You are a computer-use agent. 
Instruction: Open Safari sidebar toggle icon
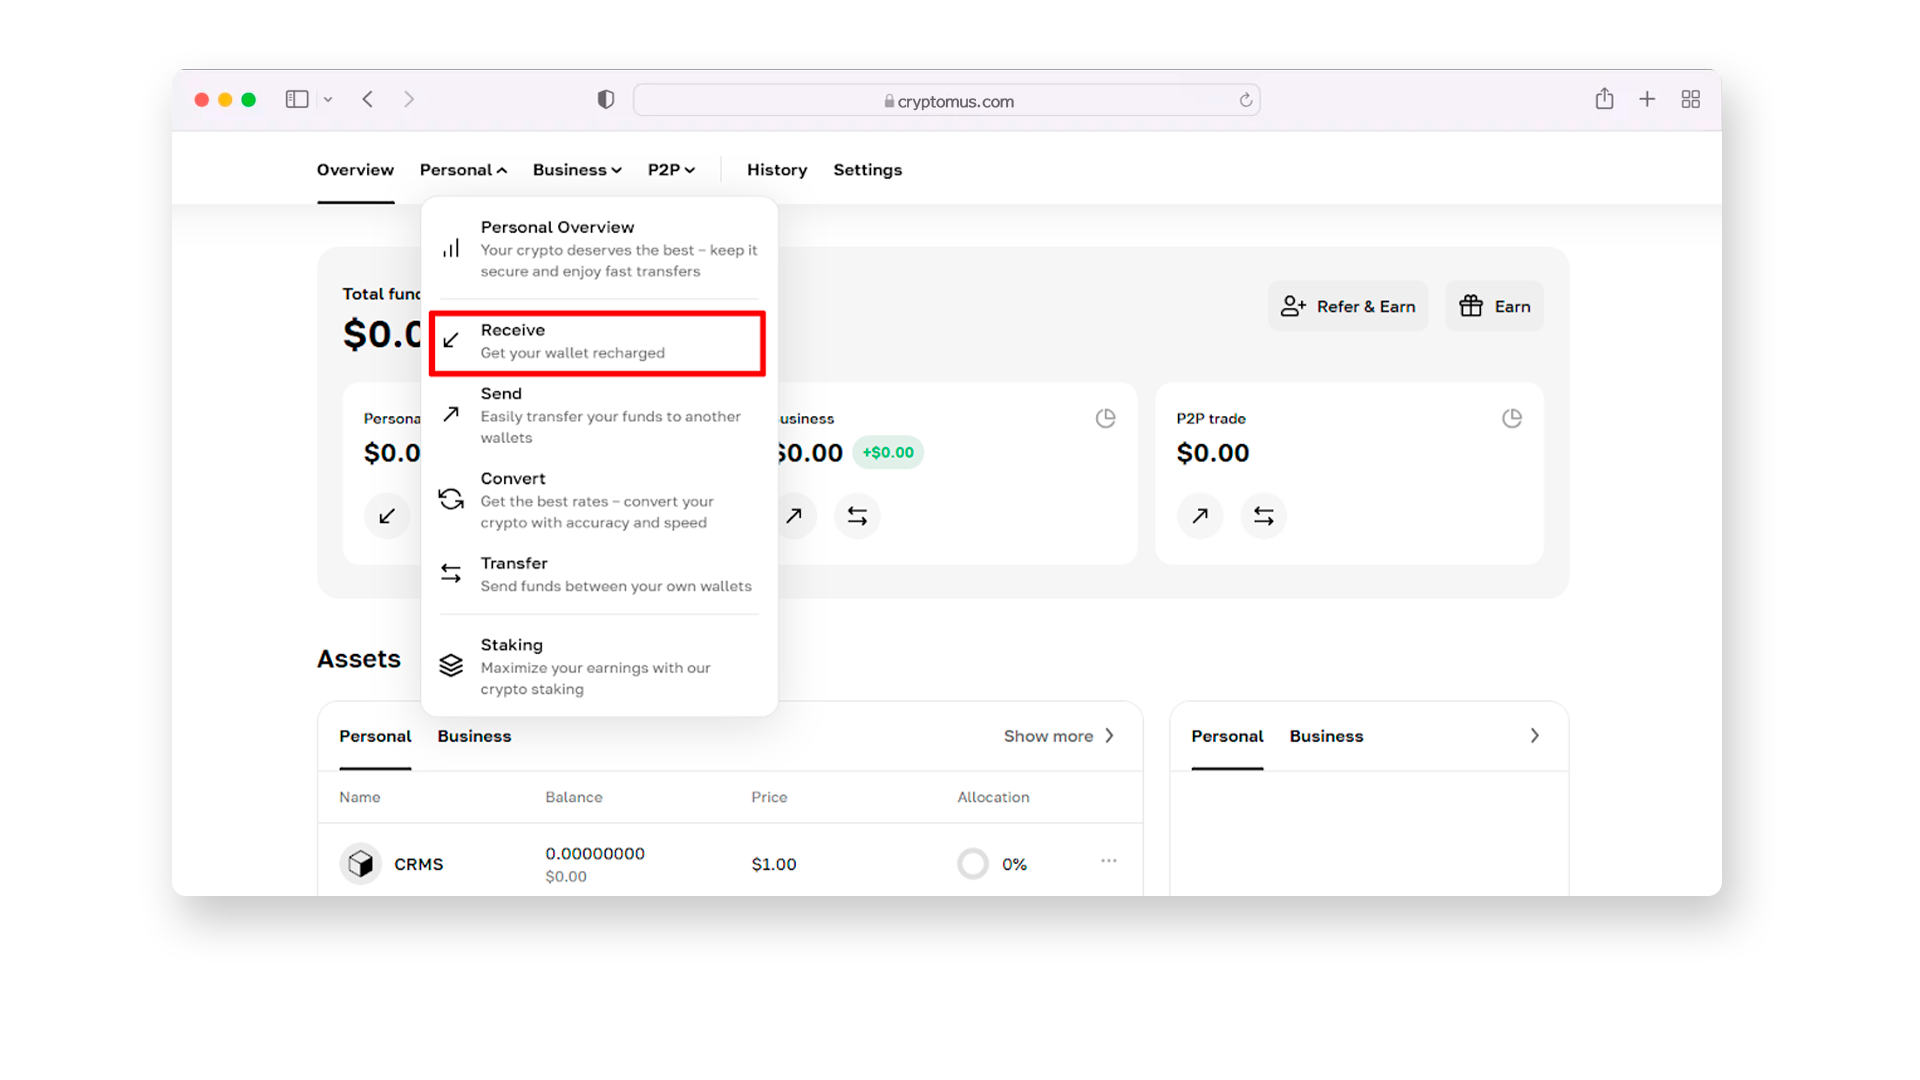tap(297, 99)
